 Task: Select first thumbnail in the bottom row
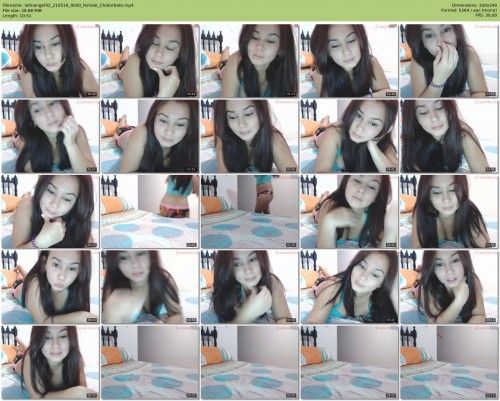50,362
